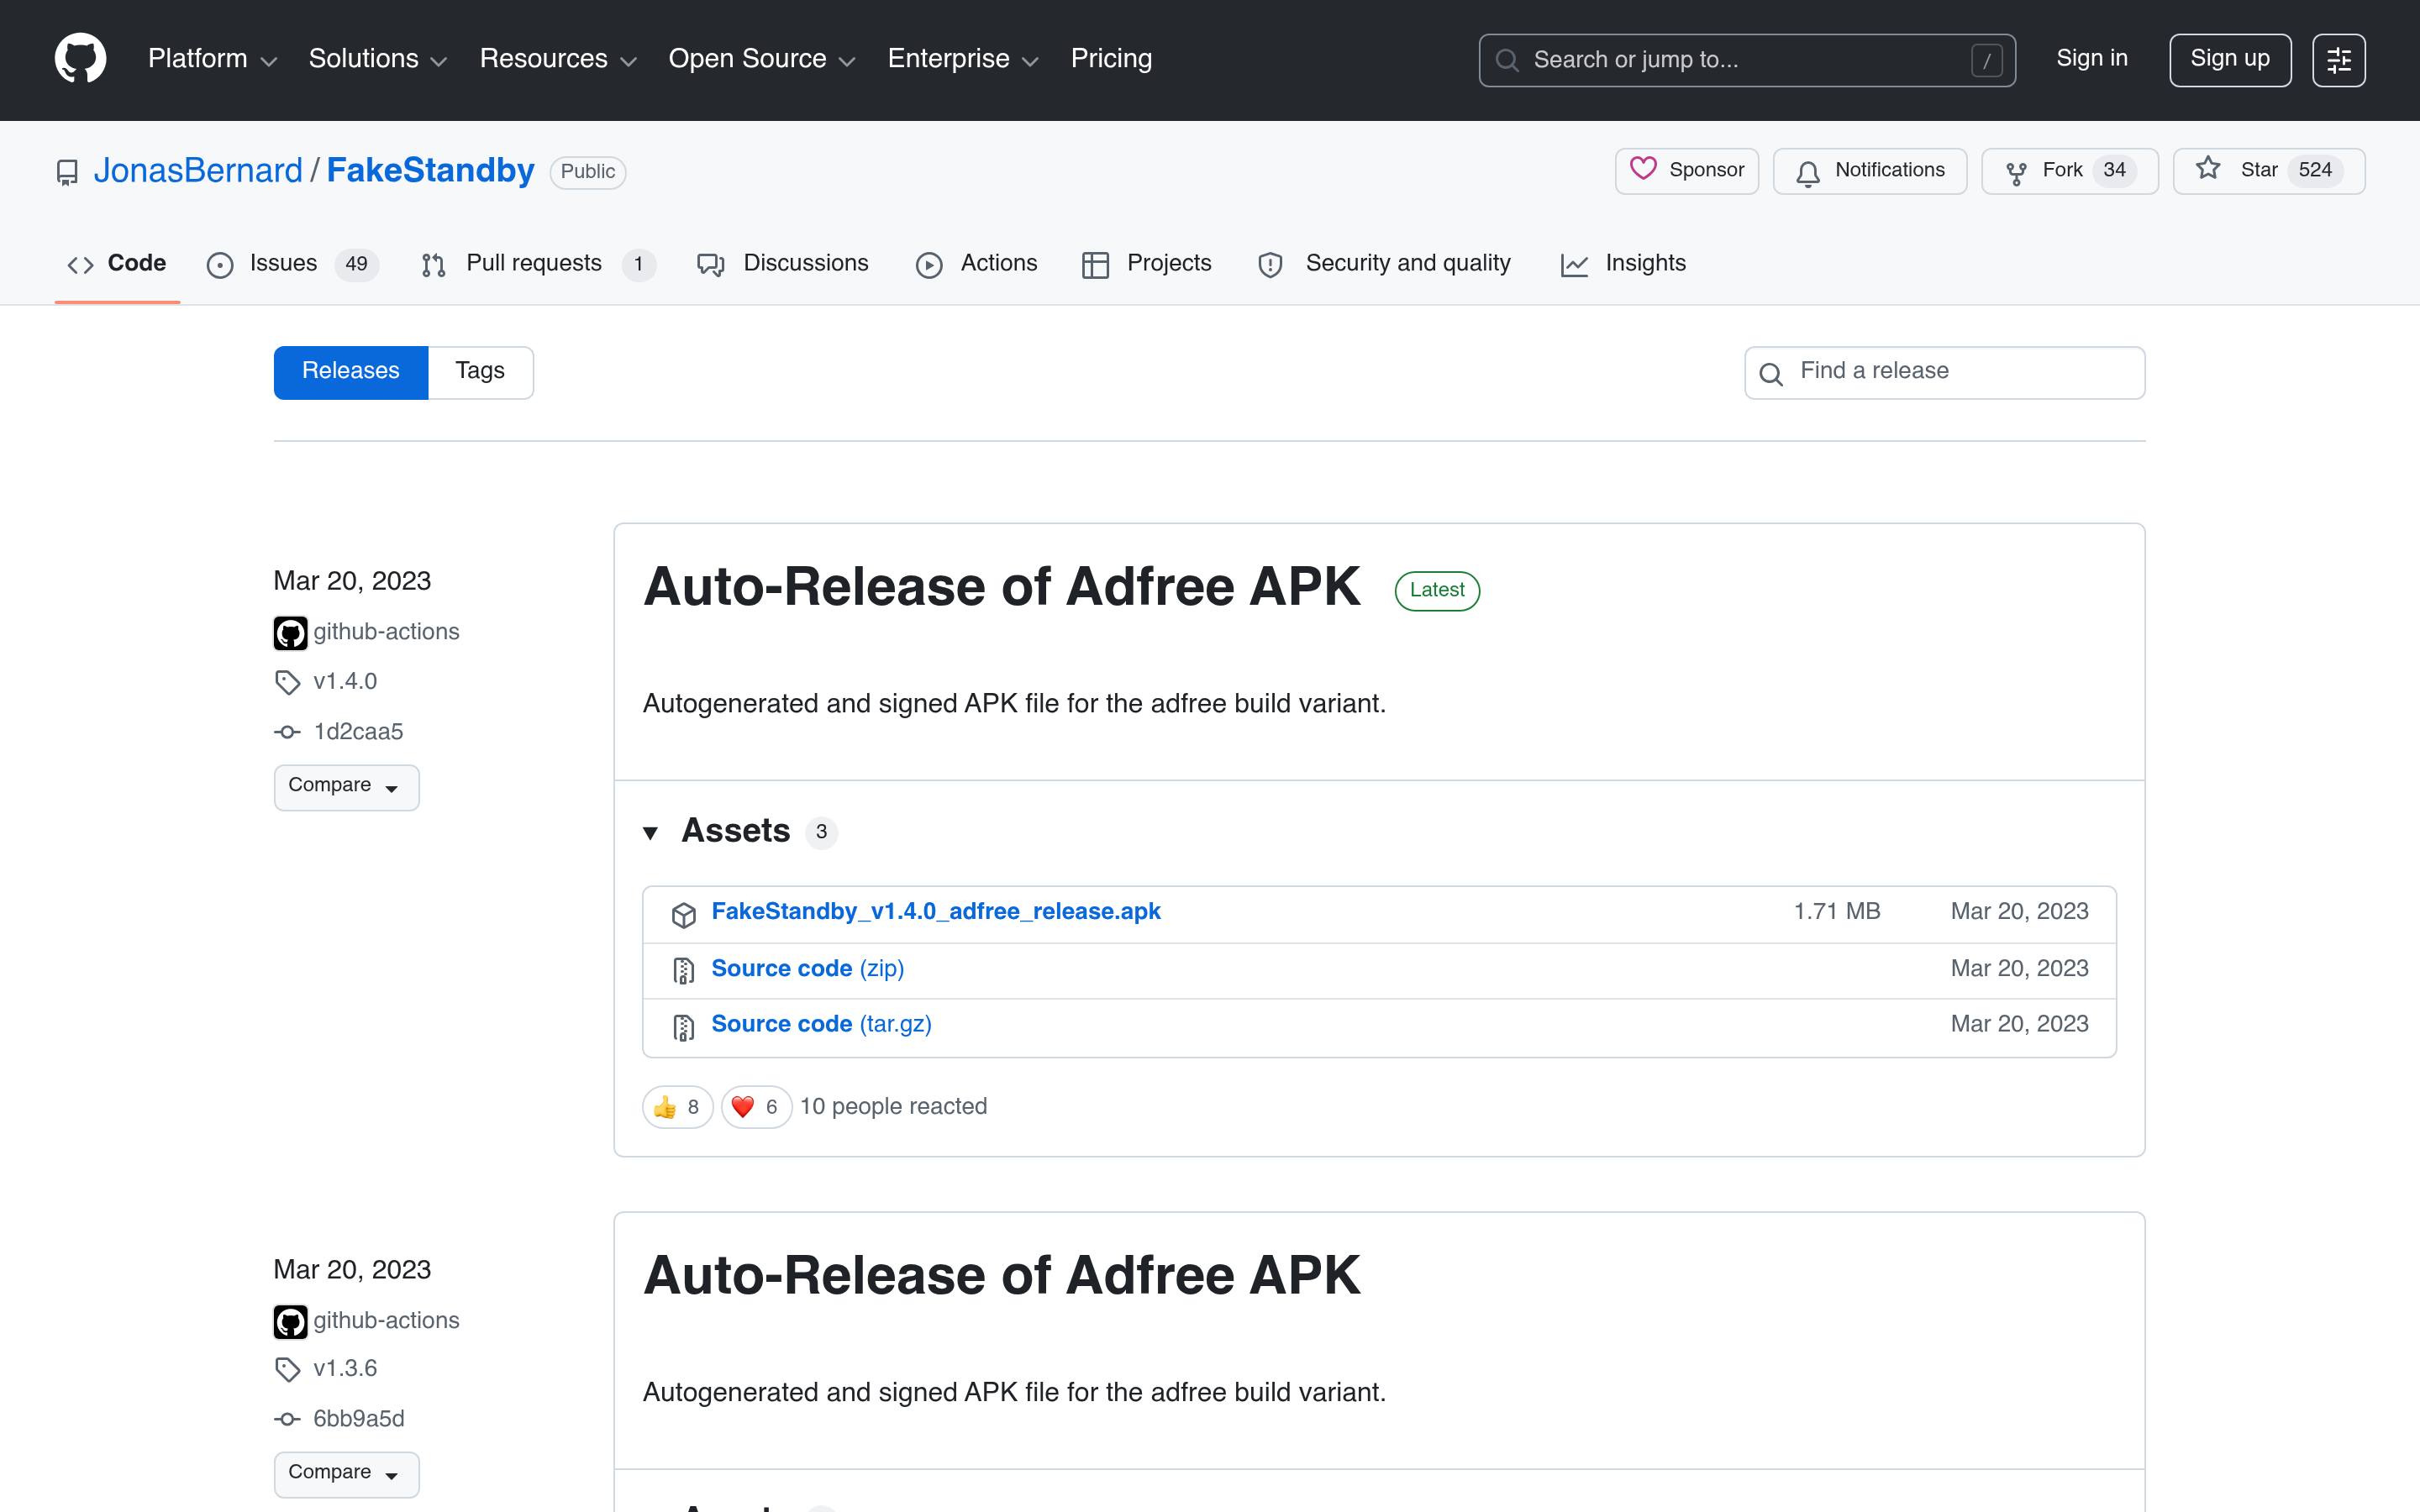Open the v1.3.6 tag link

(345, 1369)
